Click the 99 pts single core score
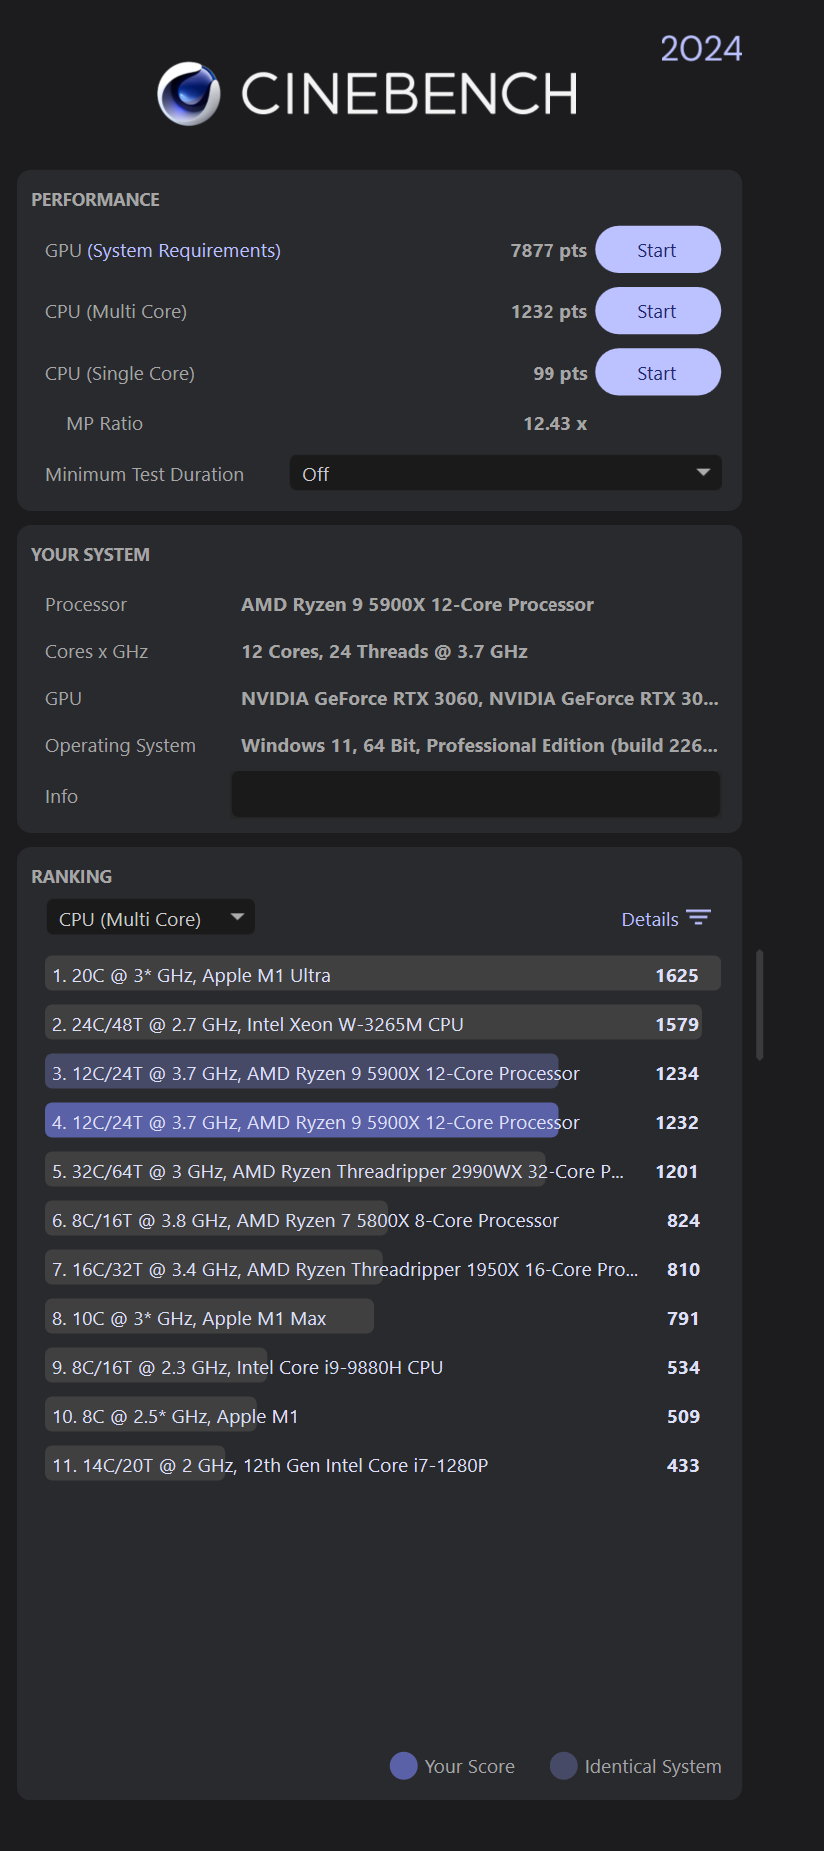This screenshot has width=824, height=1851. (560, 373)
